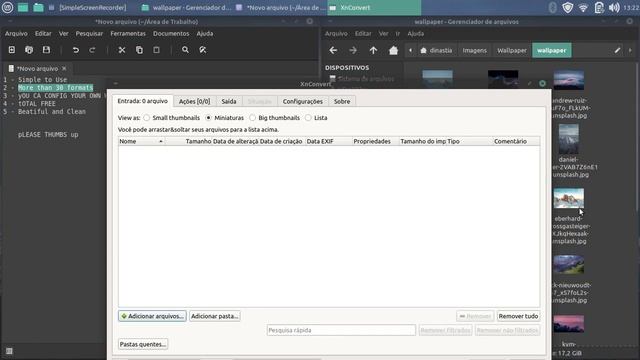This screenshot has width=640, height=360.
Task: Switch to the Ações [0/0] tab
Action: [194, 101]
